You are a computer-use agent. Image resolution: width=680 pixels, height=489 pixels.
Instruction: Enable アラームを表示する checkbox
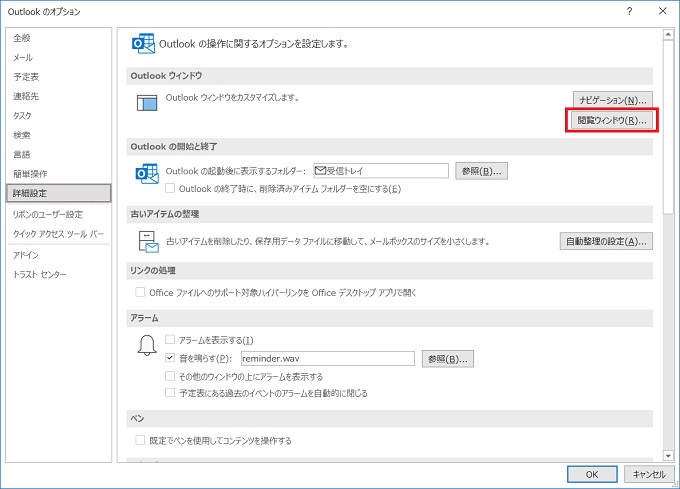pyautogui.click(x=170, y=339)
